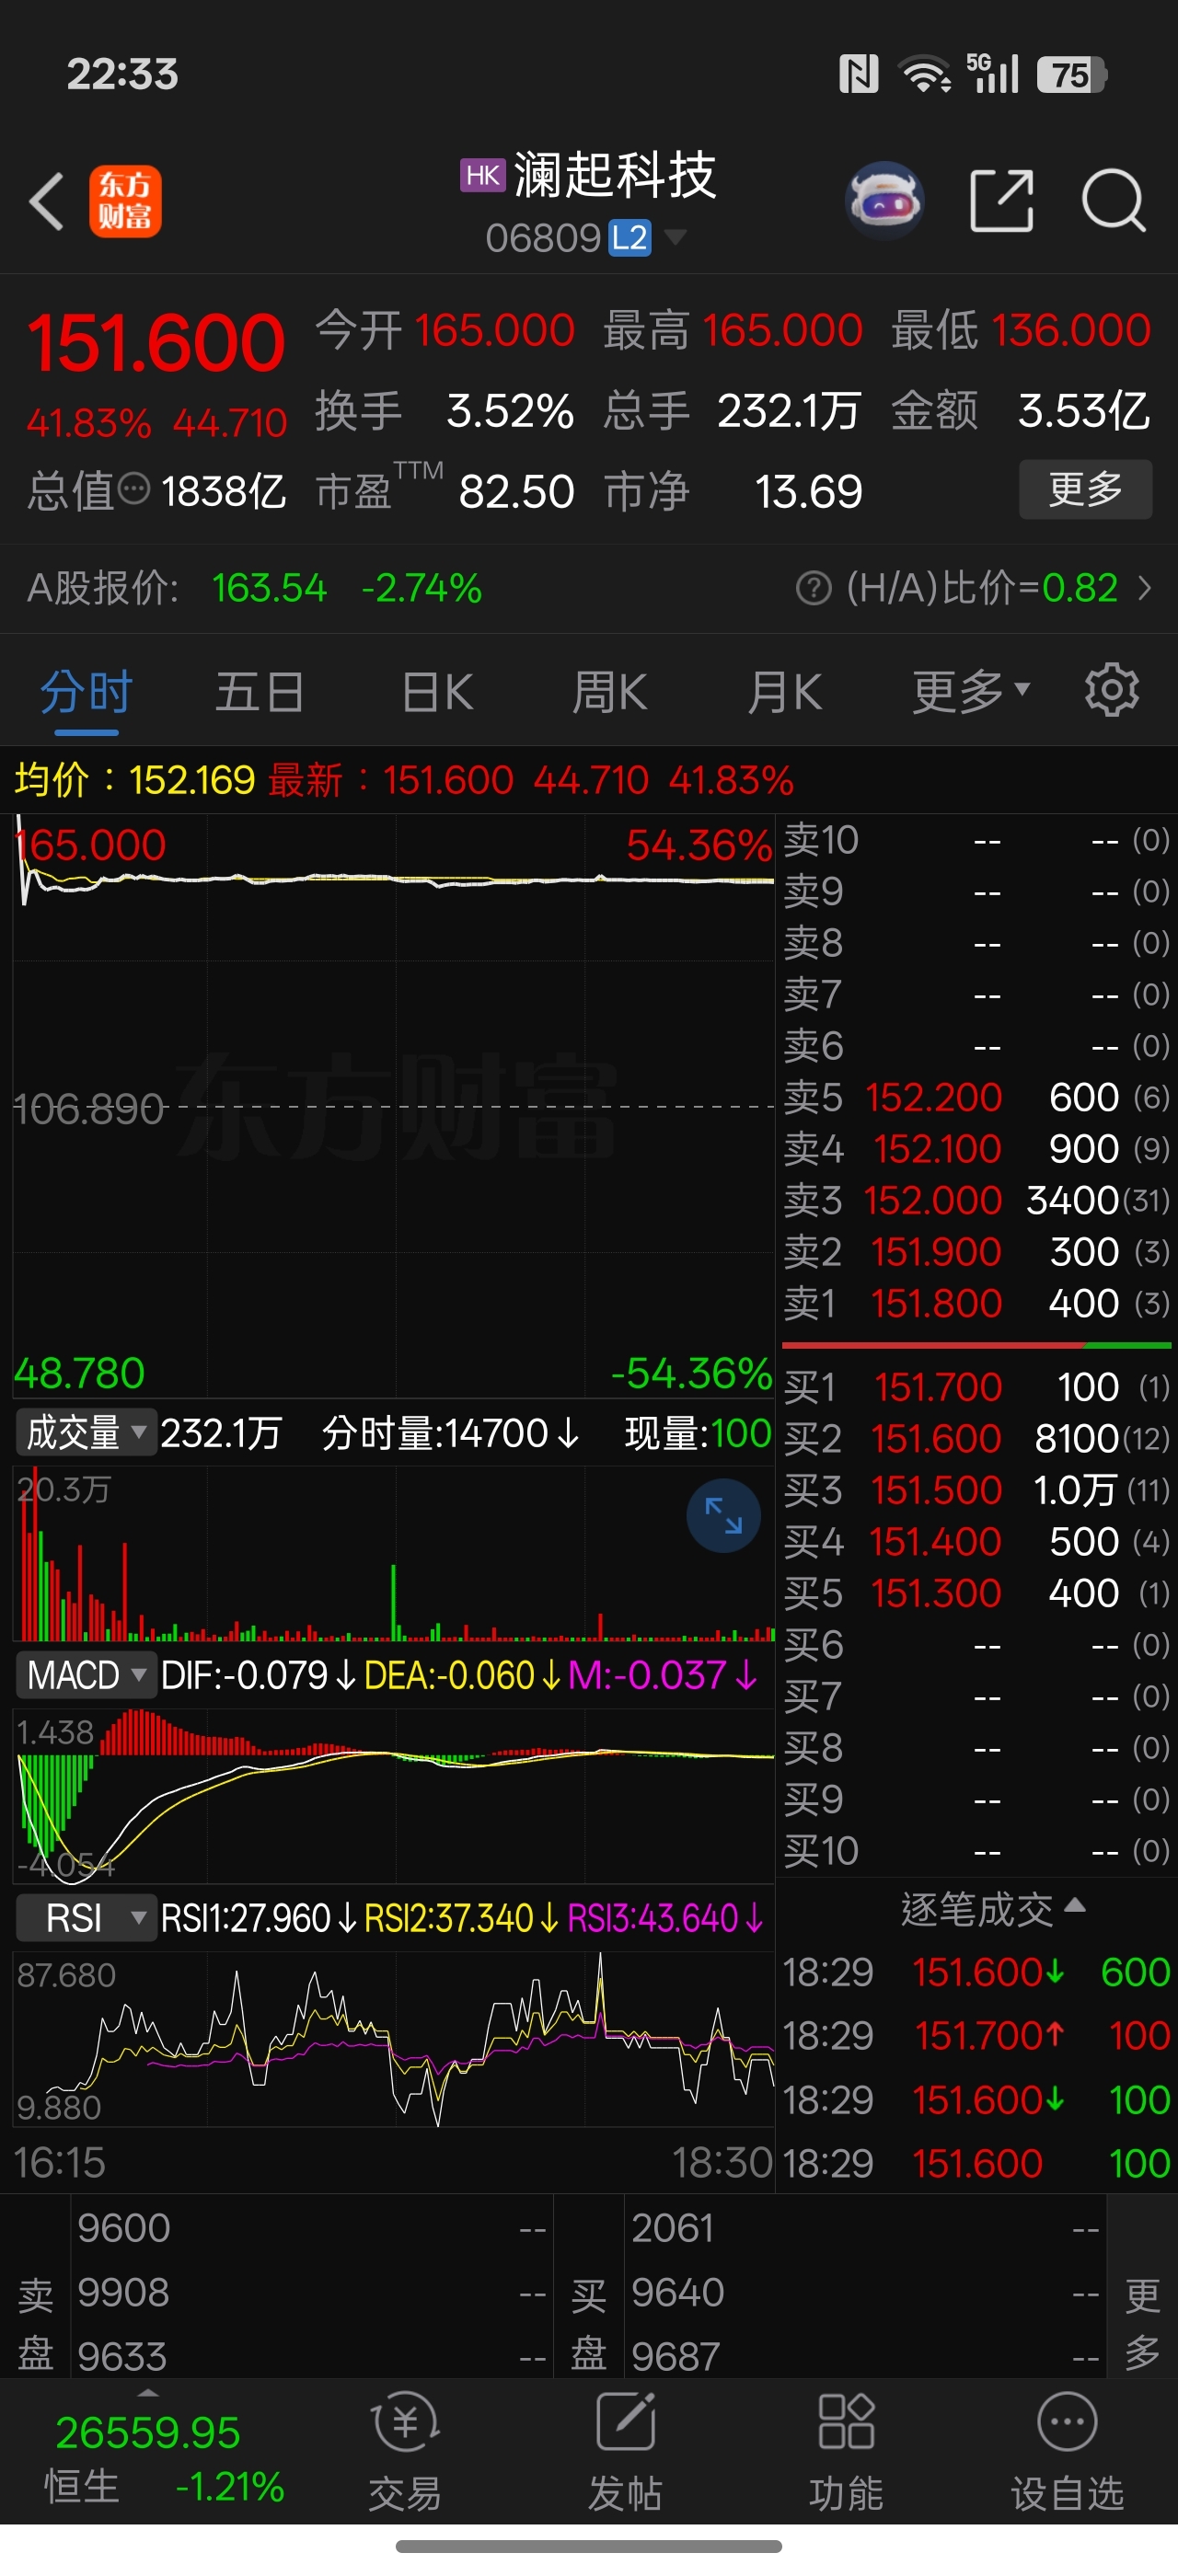
Task: Tap the 交易 yen icon
Action: pos(404,2422)
